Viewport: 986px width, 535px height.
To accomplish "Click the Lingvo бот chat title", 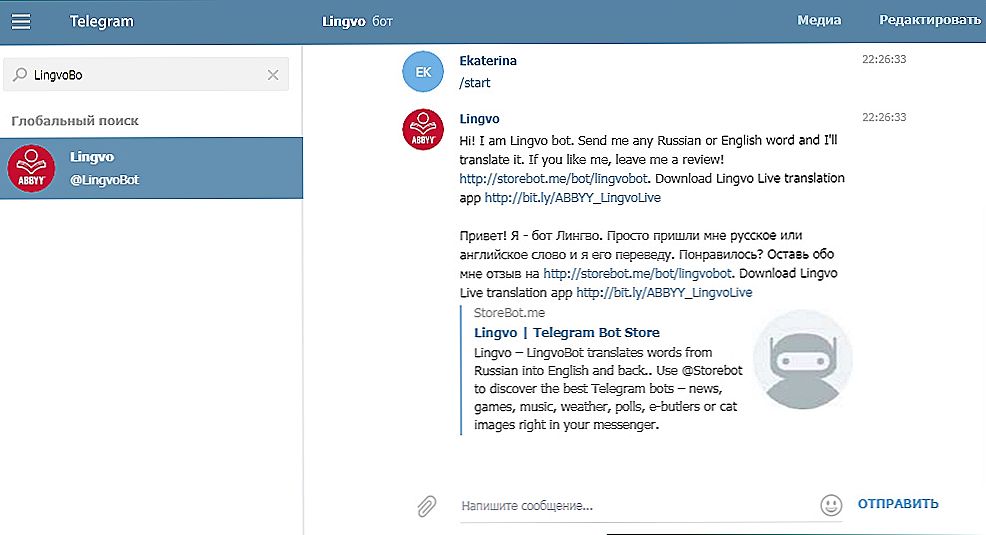I will click(x=357, y=21).
